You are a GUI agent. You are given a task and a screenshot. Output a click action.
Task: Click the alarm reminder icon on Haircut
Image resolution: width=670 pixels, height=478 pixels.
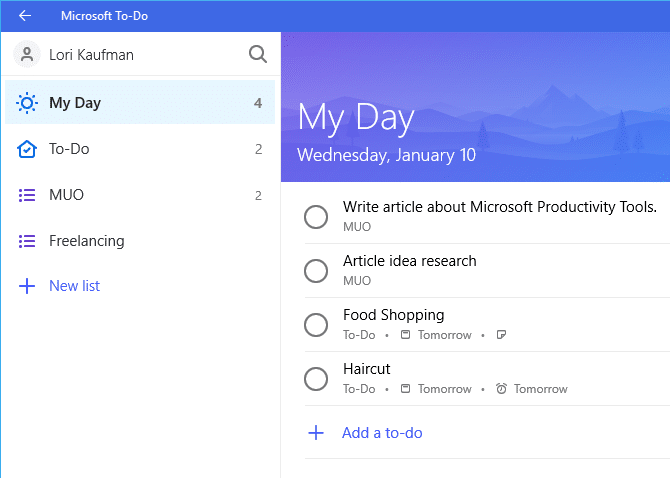(x=501, y=388)
